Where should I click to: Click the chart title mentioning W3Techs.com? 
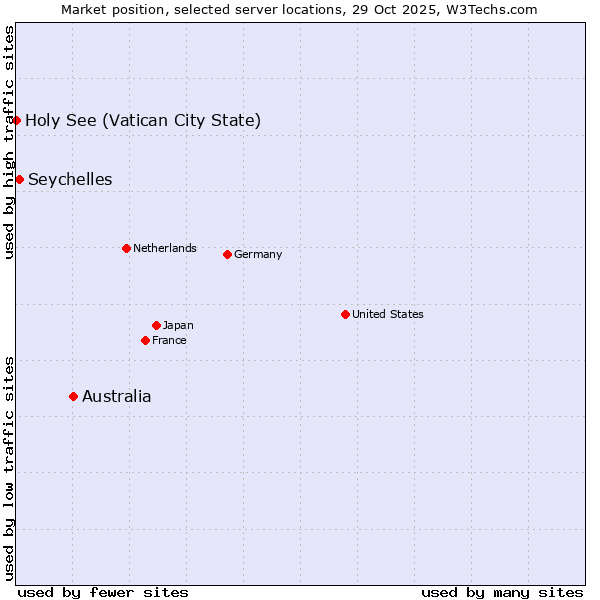299,9
